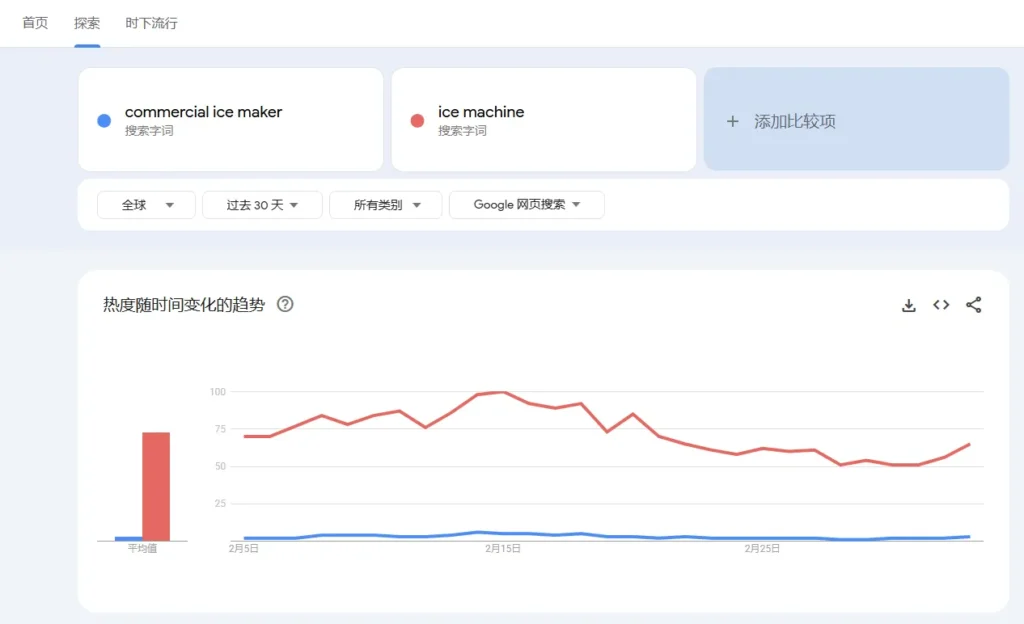
Task: Open the Google 网页搜索 selector
Action: point(527,204)
